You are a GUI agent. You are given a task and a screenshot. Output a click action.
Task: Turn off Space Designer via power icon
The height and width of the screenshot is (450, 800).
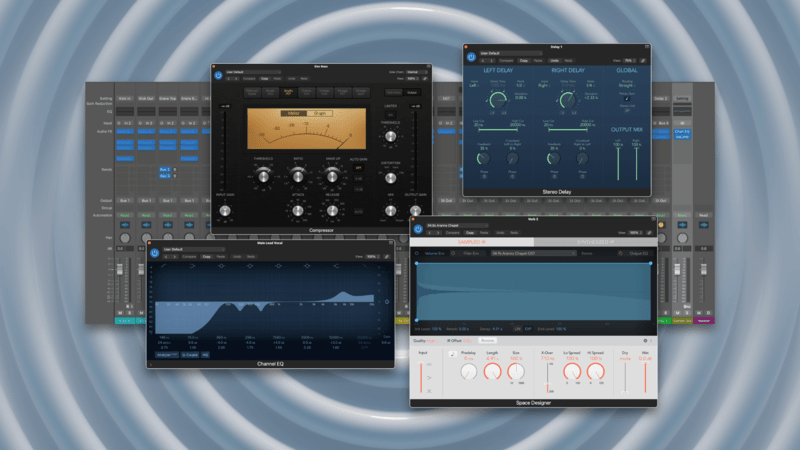(x=419, y=228)
